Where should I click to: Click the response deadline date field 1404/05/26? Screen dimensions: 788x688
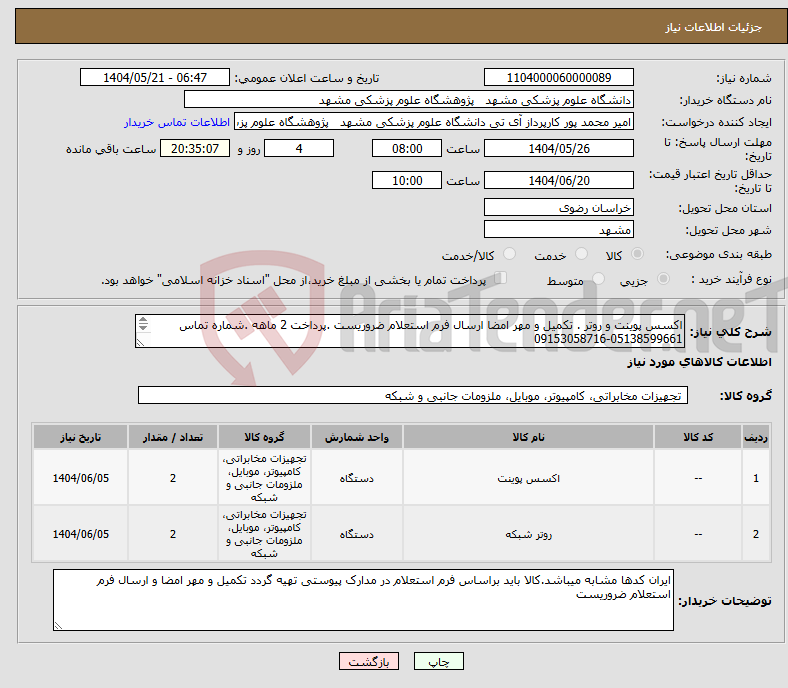(x=558, y=148)
